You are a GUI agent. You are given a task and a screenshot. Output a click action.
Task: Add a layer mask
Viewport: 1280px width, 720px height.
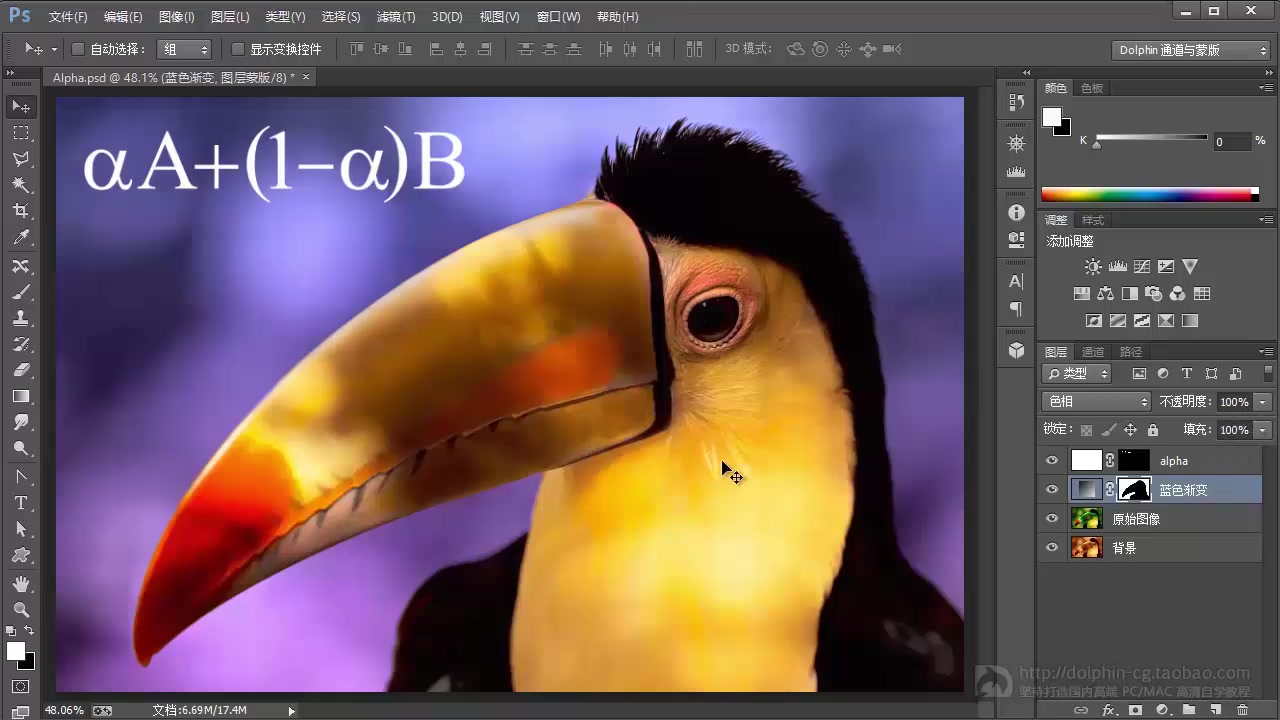(x=1135, y=710)
